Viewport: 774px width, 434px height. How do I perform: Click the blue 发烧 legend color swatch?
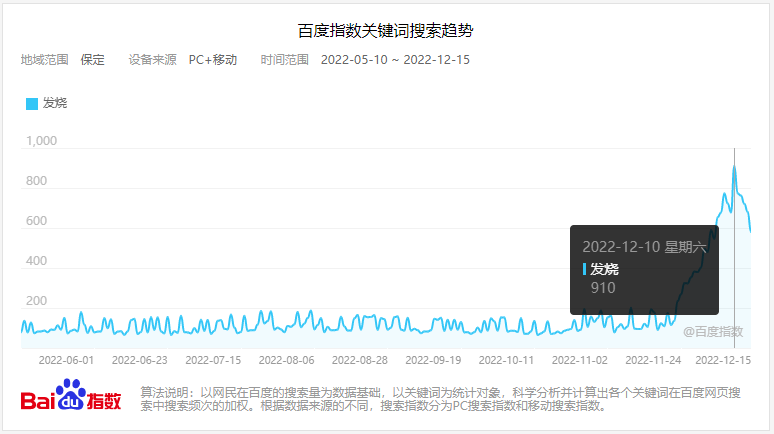pyautogui.click(x=32, y=103)
